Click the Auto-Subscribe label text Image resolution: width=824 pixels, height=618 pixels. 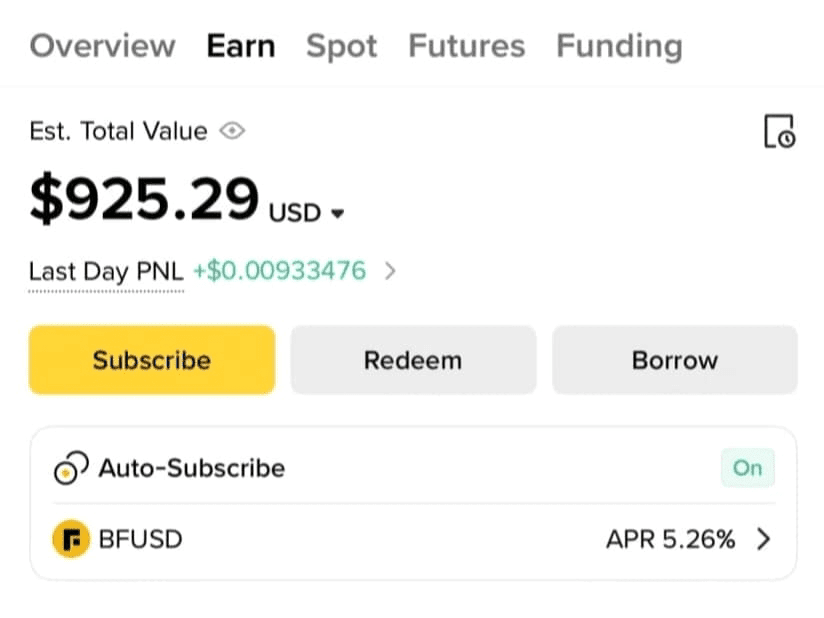tap(192, 468)
